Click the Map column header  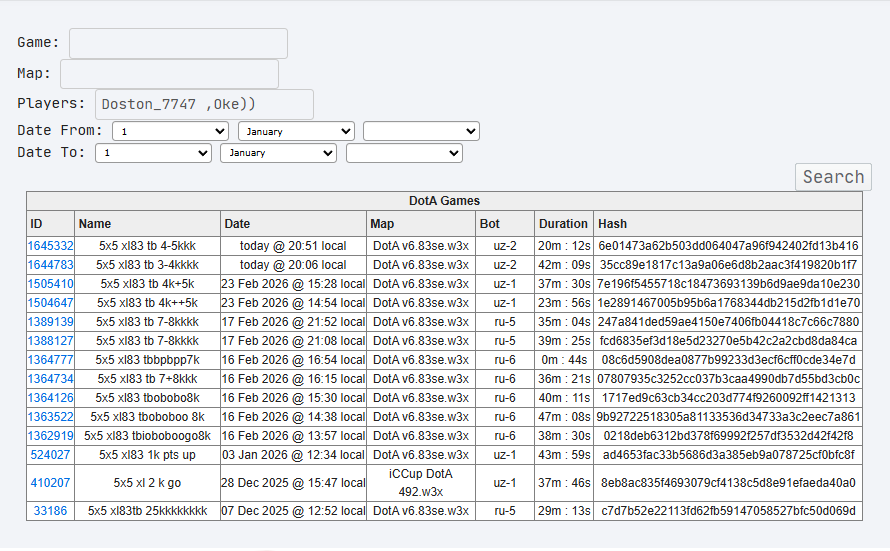point(421,224)
